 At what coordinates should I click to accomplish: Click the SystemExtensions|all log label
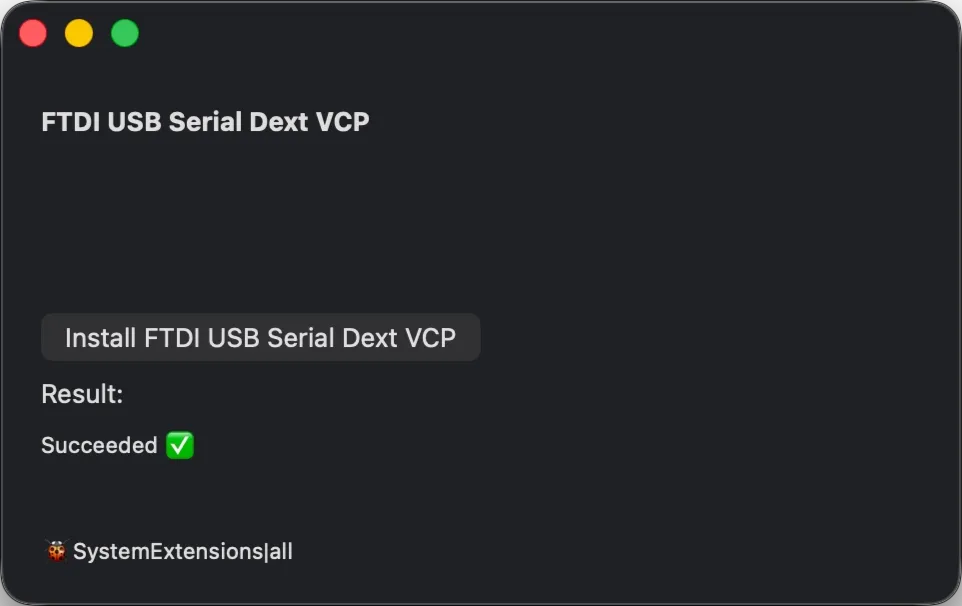click(x=182, y=551)
